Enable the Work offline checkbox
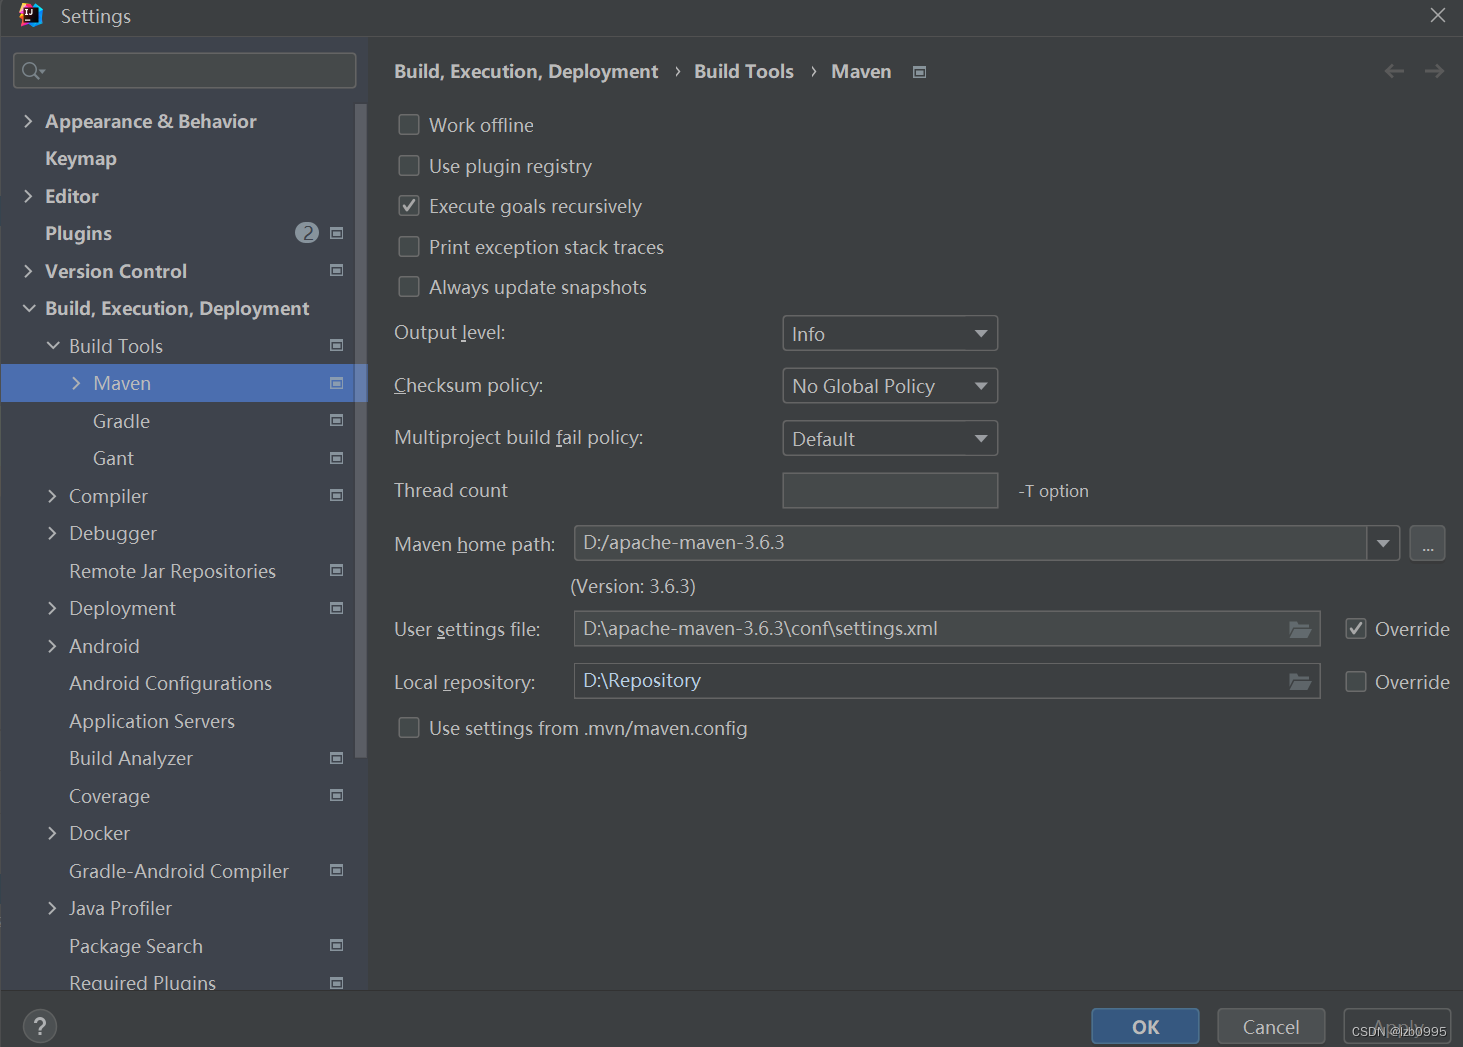The height and width of the screenshot is (1047, 1463). tap(409, 125)
